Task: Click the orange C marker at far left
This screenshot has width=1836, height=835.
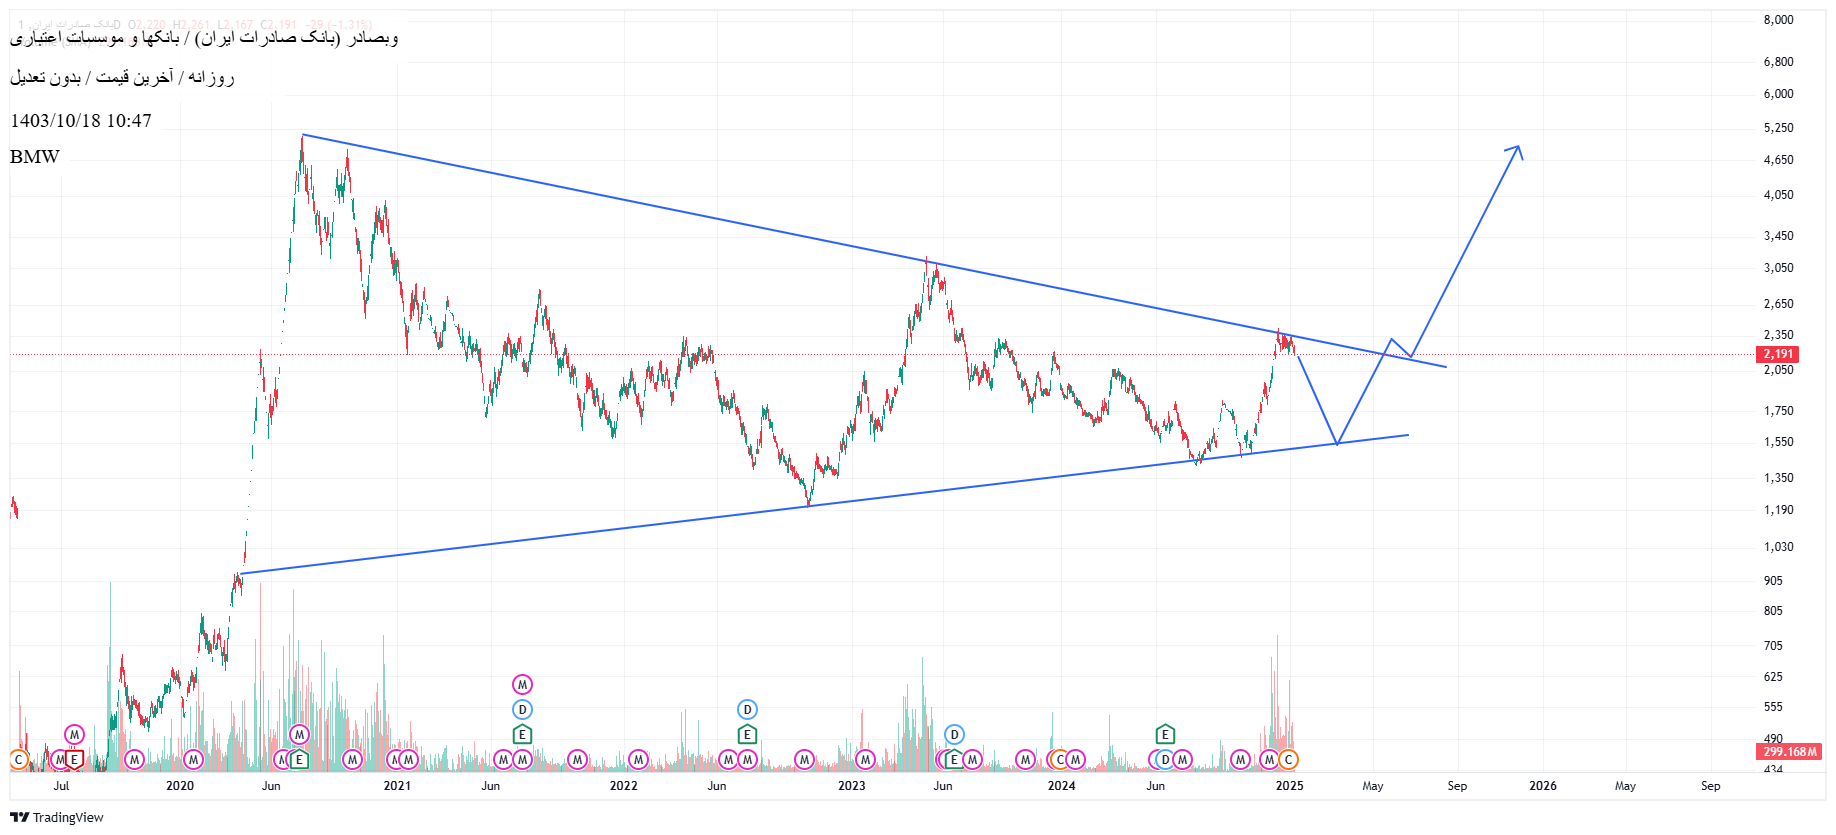Action: pos(18,760)
